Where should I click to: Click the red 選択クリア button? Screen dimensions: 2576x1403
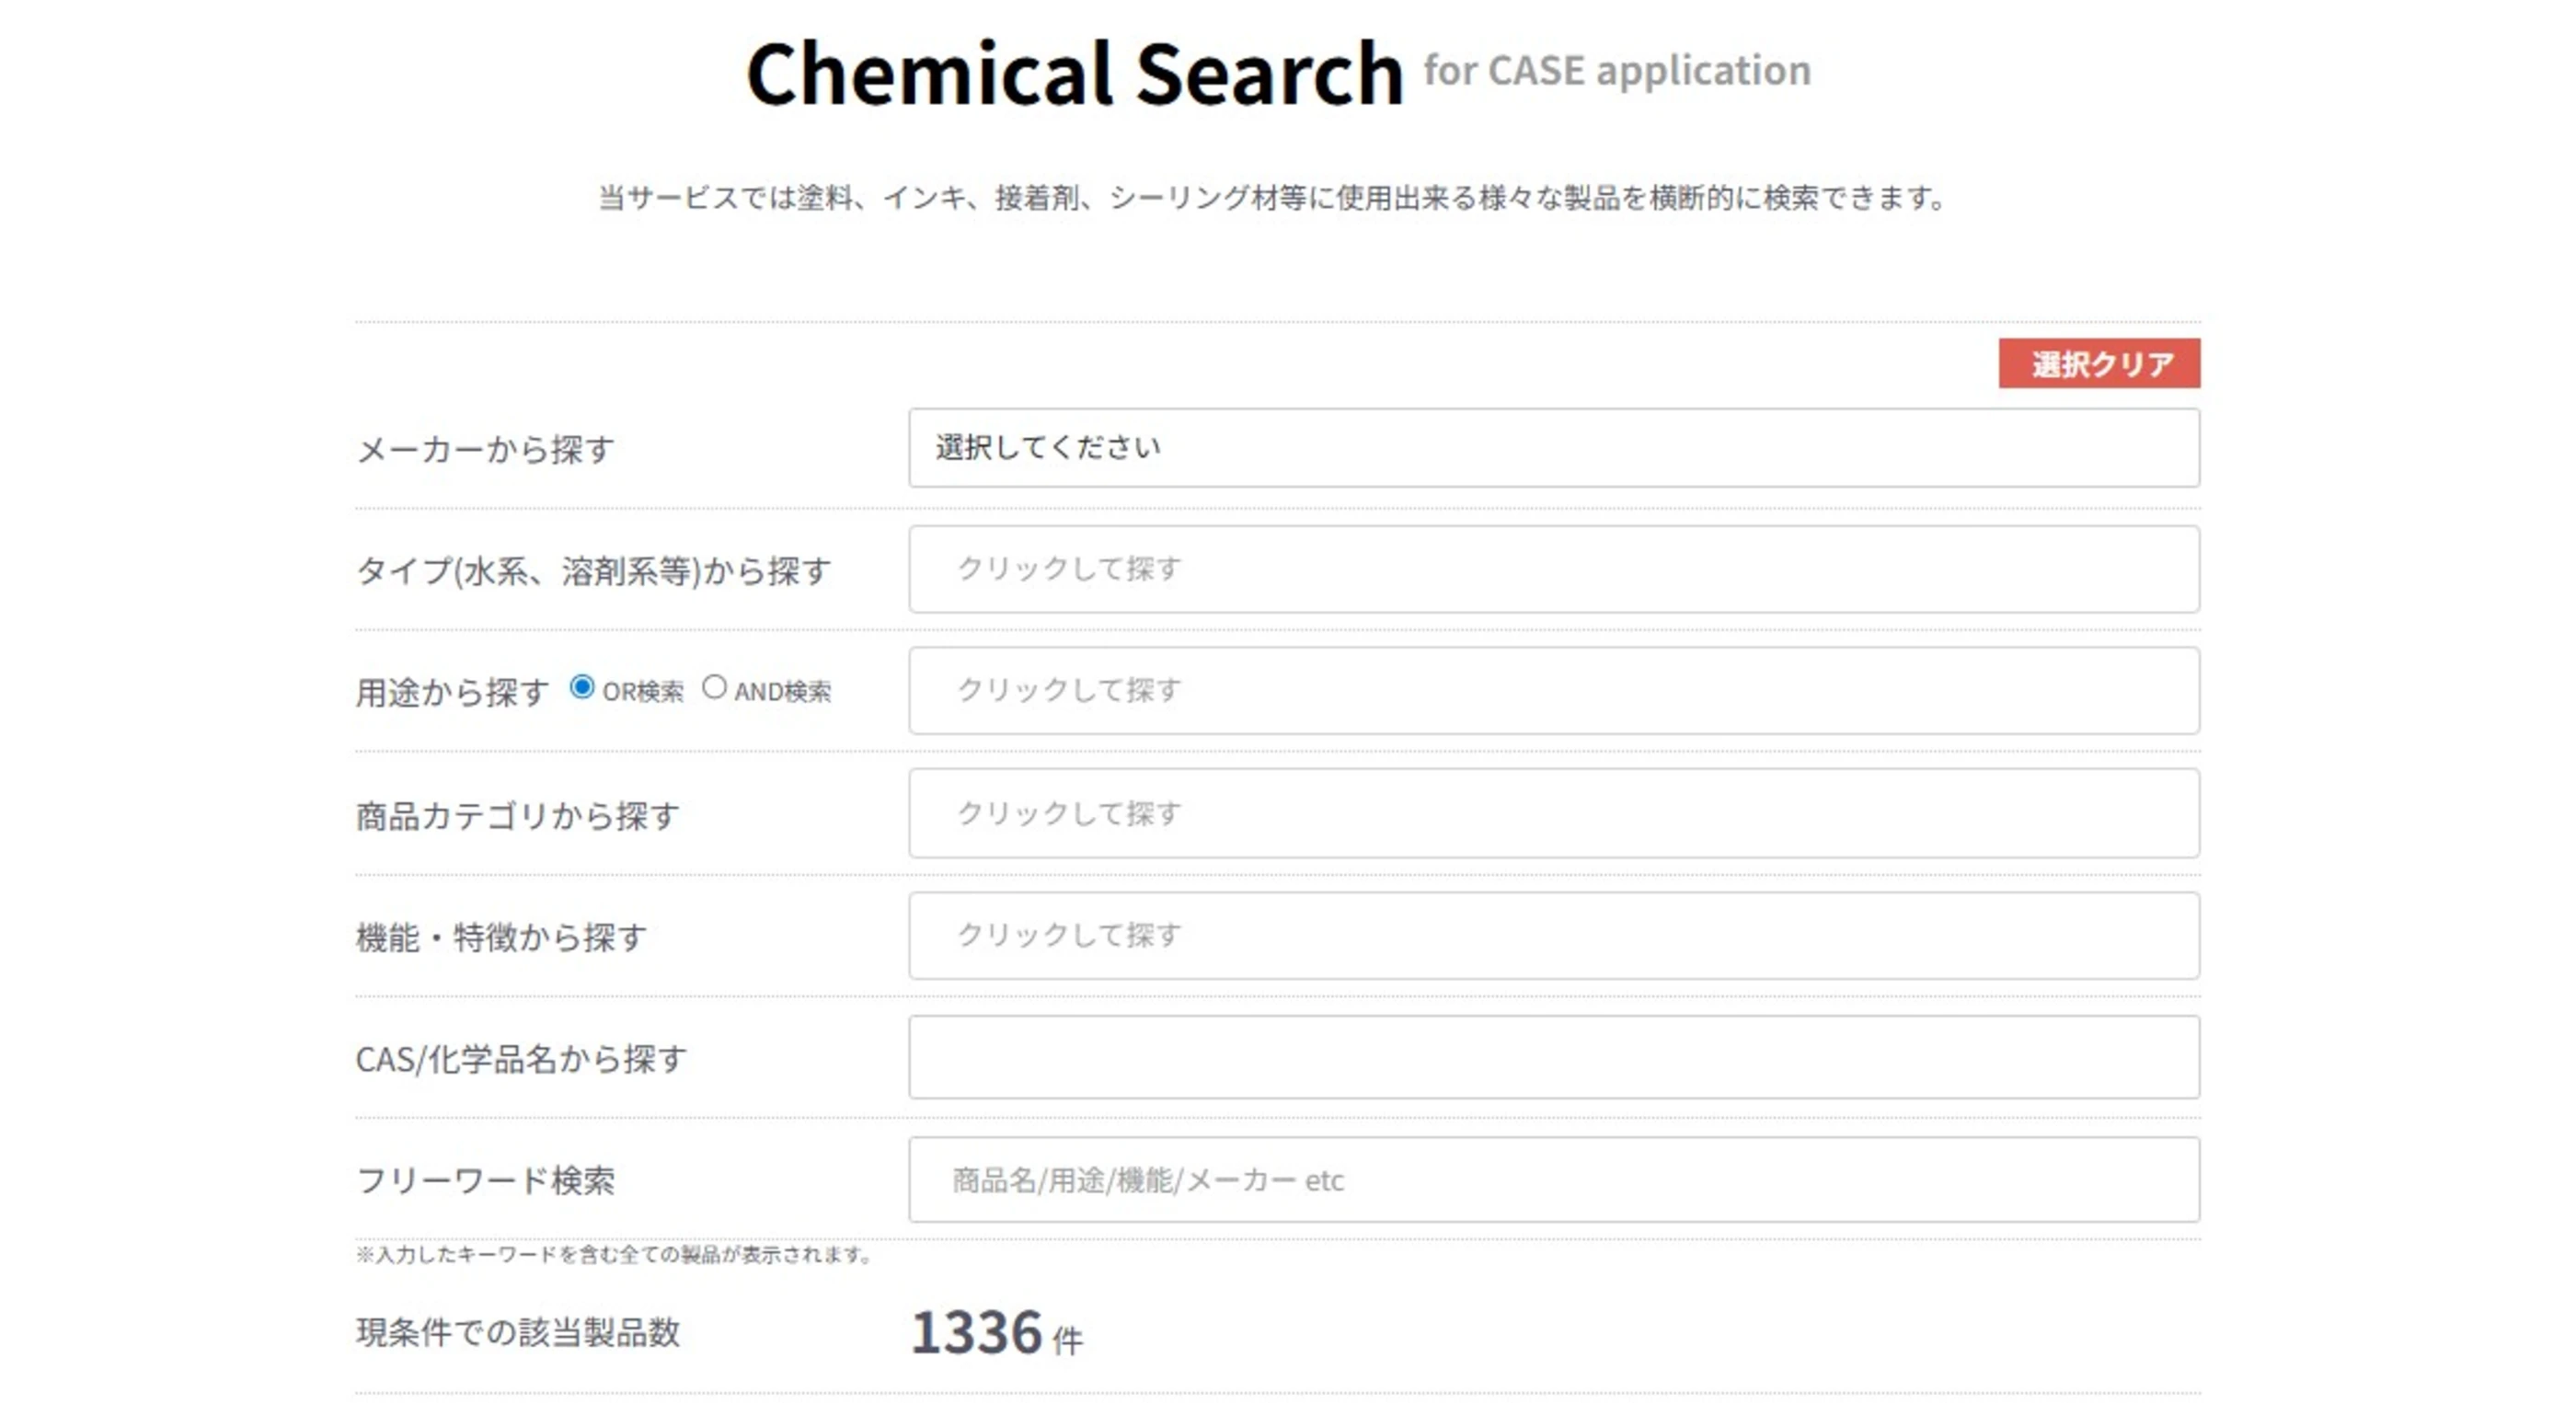[2098, 363]
